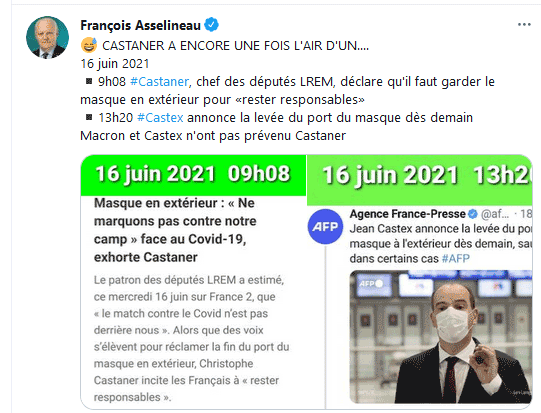
Task: Click the @af... handle in embedded tweet
Action: (495, 214)
